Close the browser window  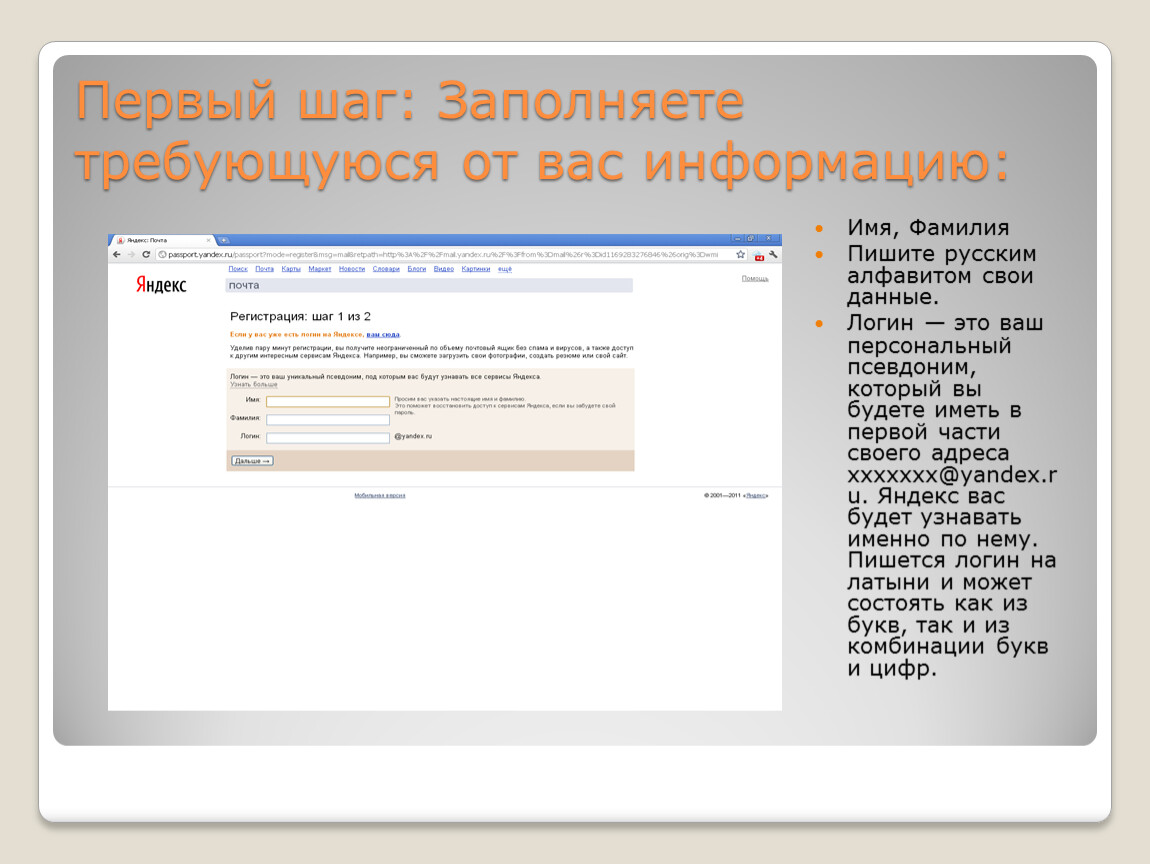pyautogui.click(x=769, y=238)
